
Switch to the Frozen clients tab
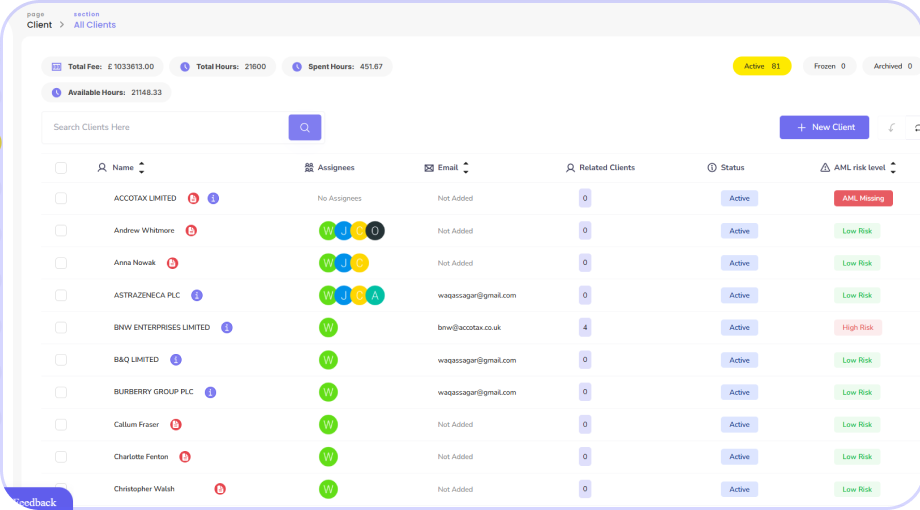tap(829, 66)
